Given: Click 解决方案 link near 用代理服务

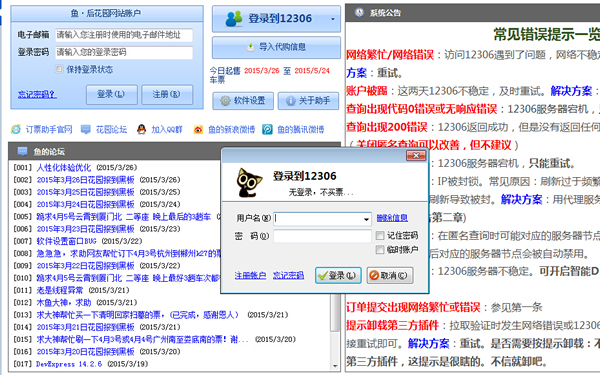Looking at the screenshot, I should click(x=522, y=199).
